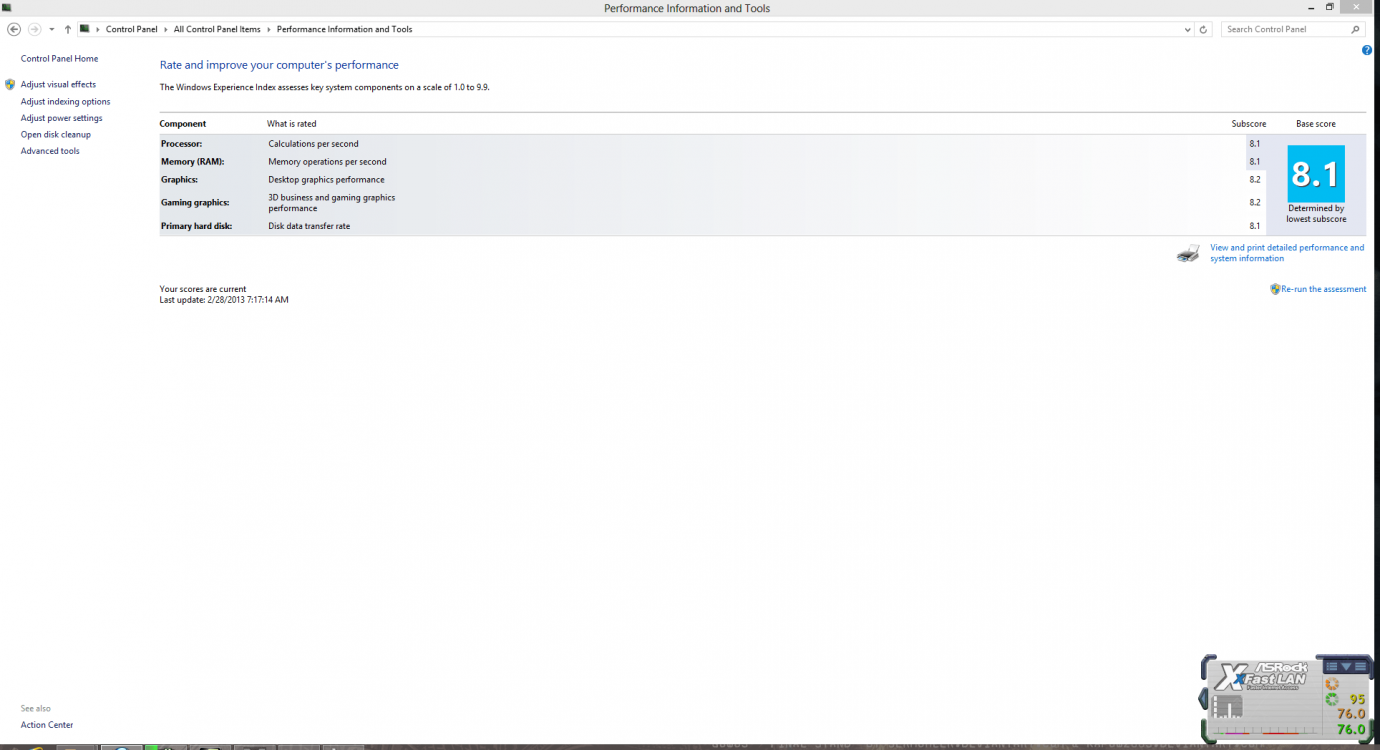Click the Back navigation arrow

tap(14, 29)
